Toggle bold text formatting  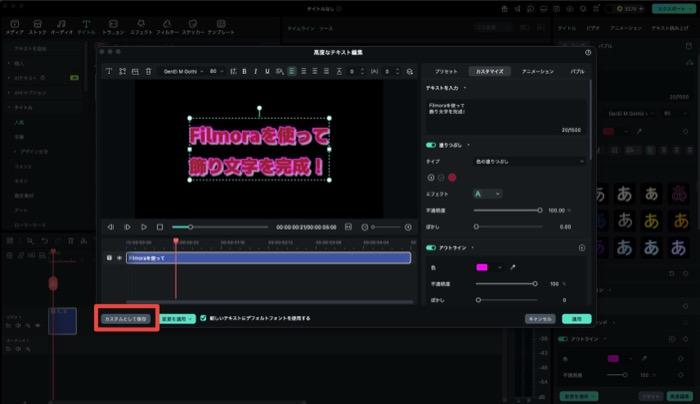tap(244, 71)
